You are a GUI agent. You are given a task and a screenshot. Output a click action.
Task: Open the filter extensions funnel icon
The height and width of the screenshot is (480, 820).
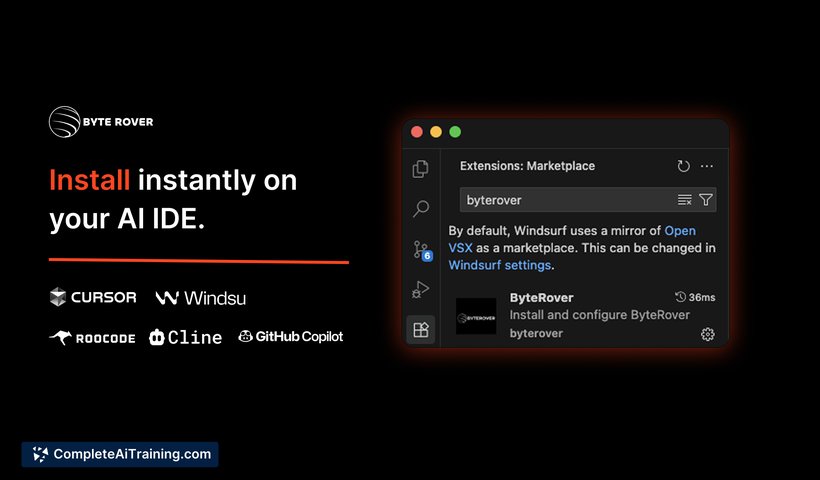coord(705,200)
